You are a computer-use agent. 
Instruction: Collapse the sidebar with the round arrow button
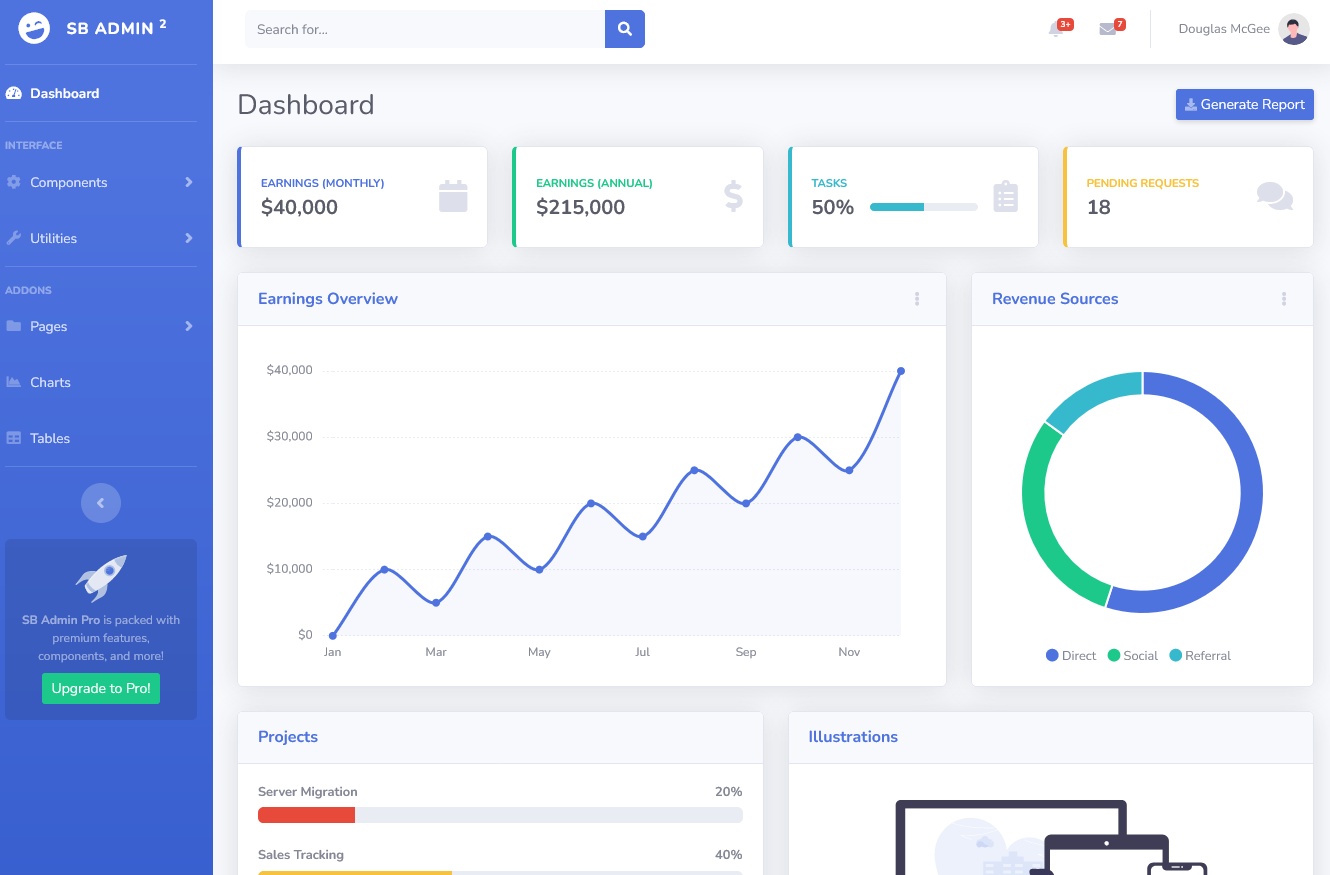[x=101, y=503]
